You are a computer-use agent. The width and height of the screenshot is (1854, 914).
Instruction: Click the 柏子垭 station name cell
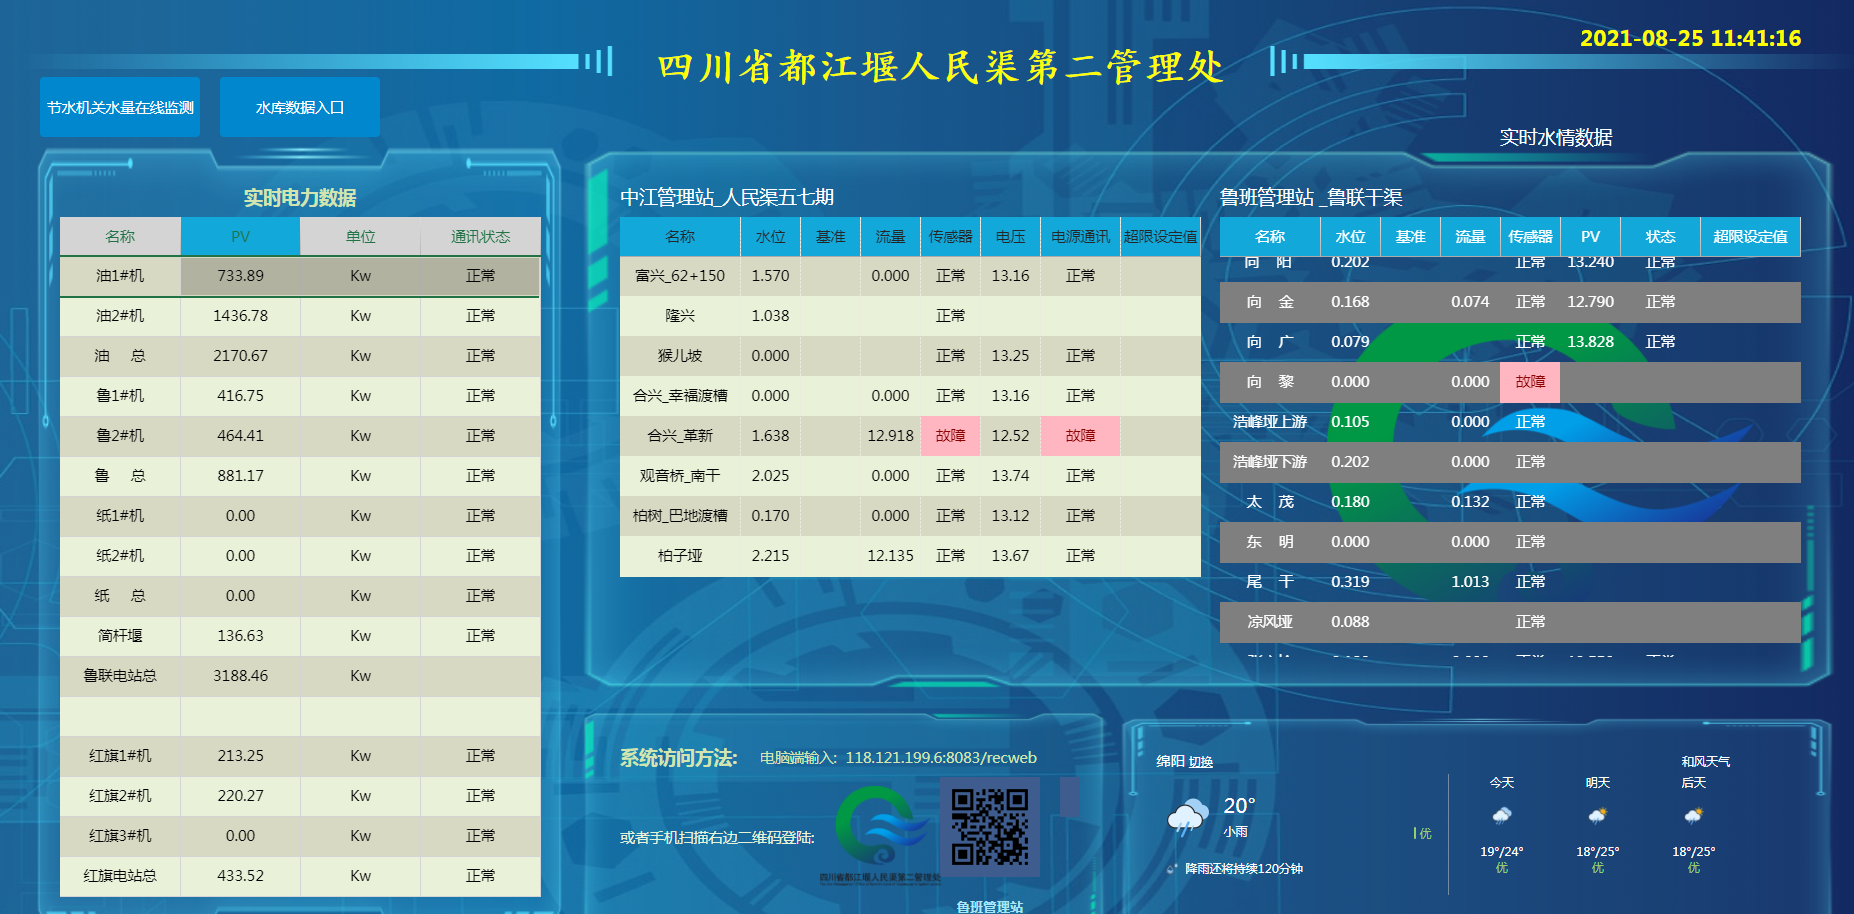[680, 556]
